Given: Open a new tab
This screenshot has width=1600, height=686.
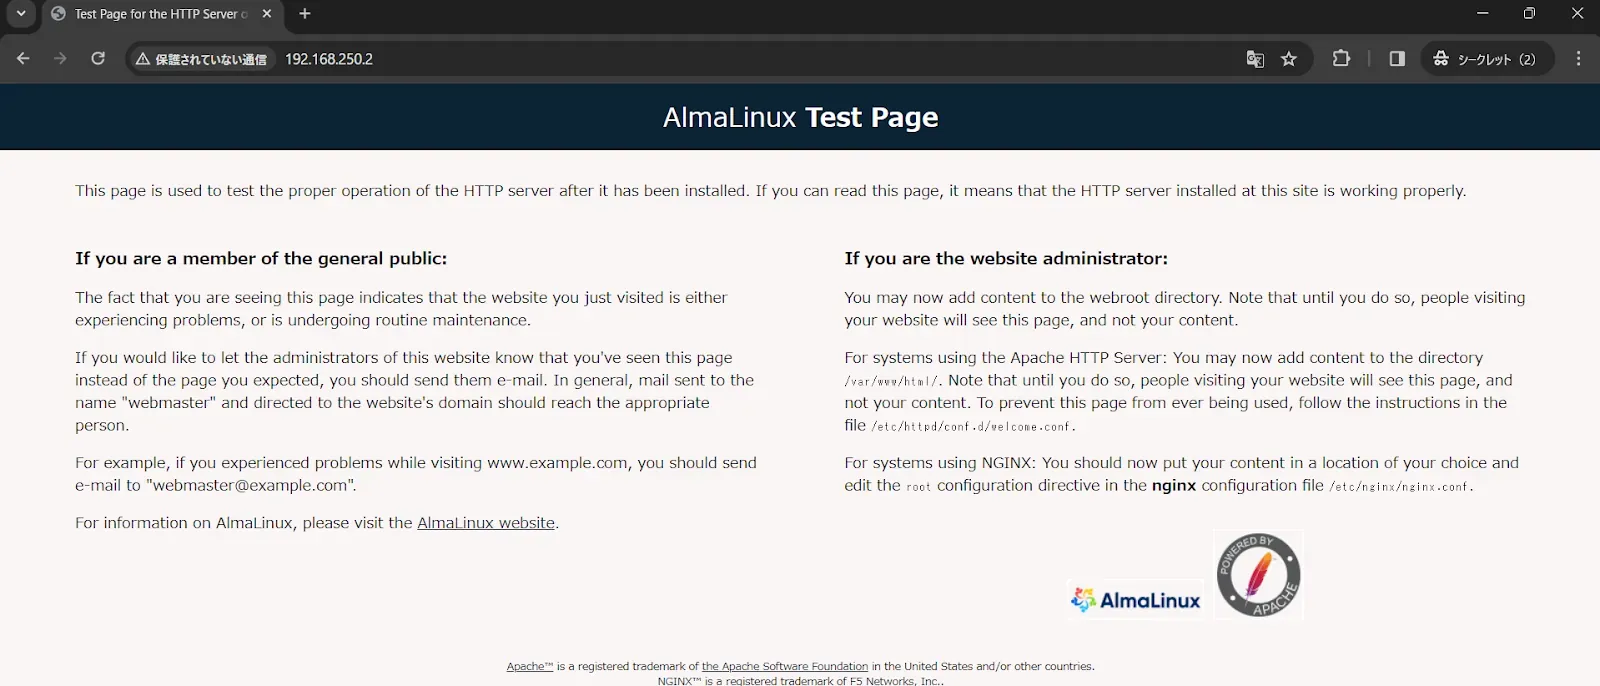Looking at the screenshot, I should pyautogui.click(x=305, y=14).
